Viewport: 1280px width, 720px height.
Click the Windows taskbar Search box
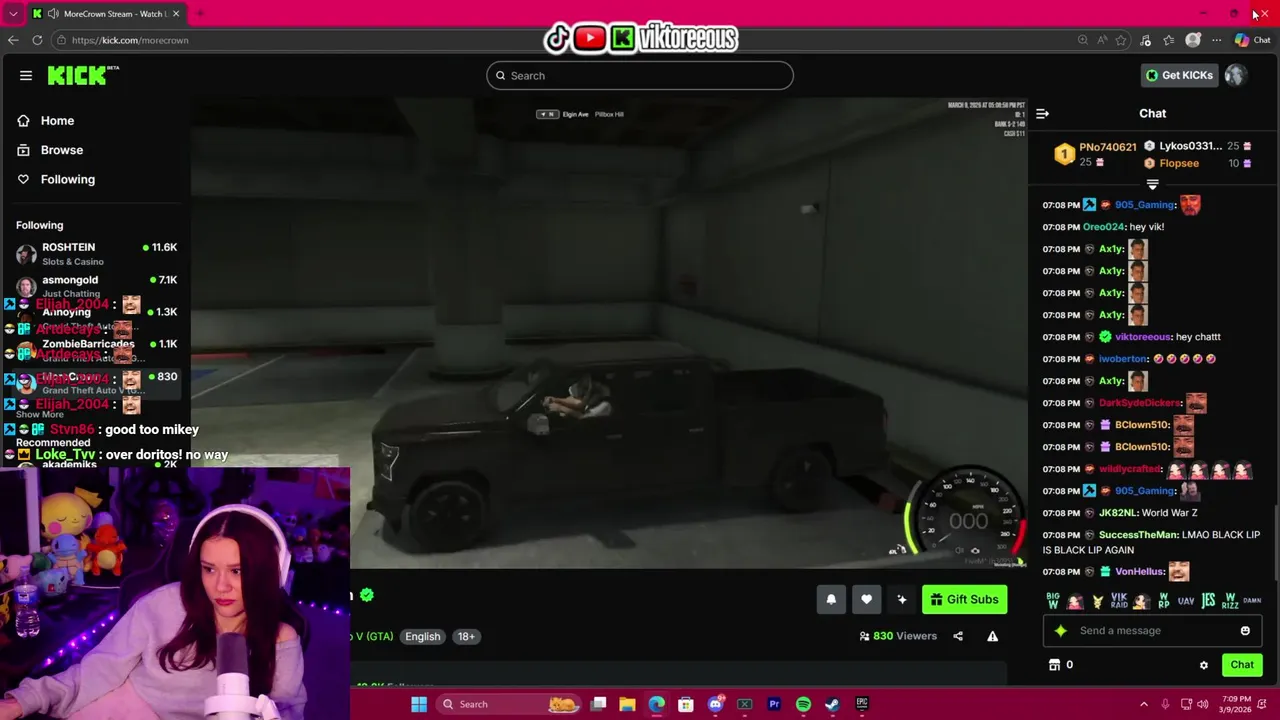point(510,704)
